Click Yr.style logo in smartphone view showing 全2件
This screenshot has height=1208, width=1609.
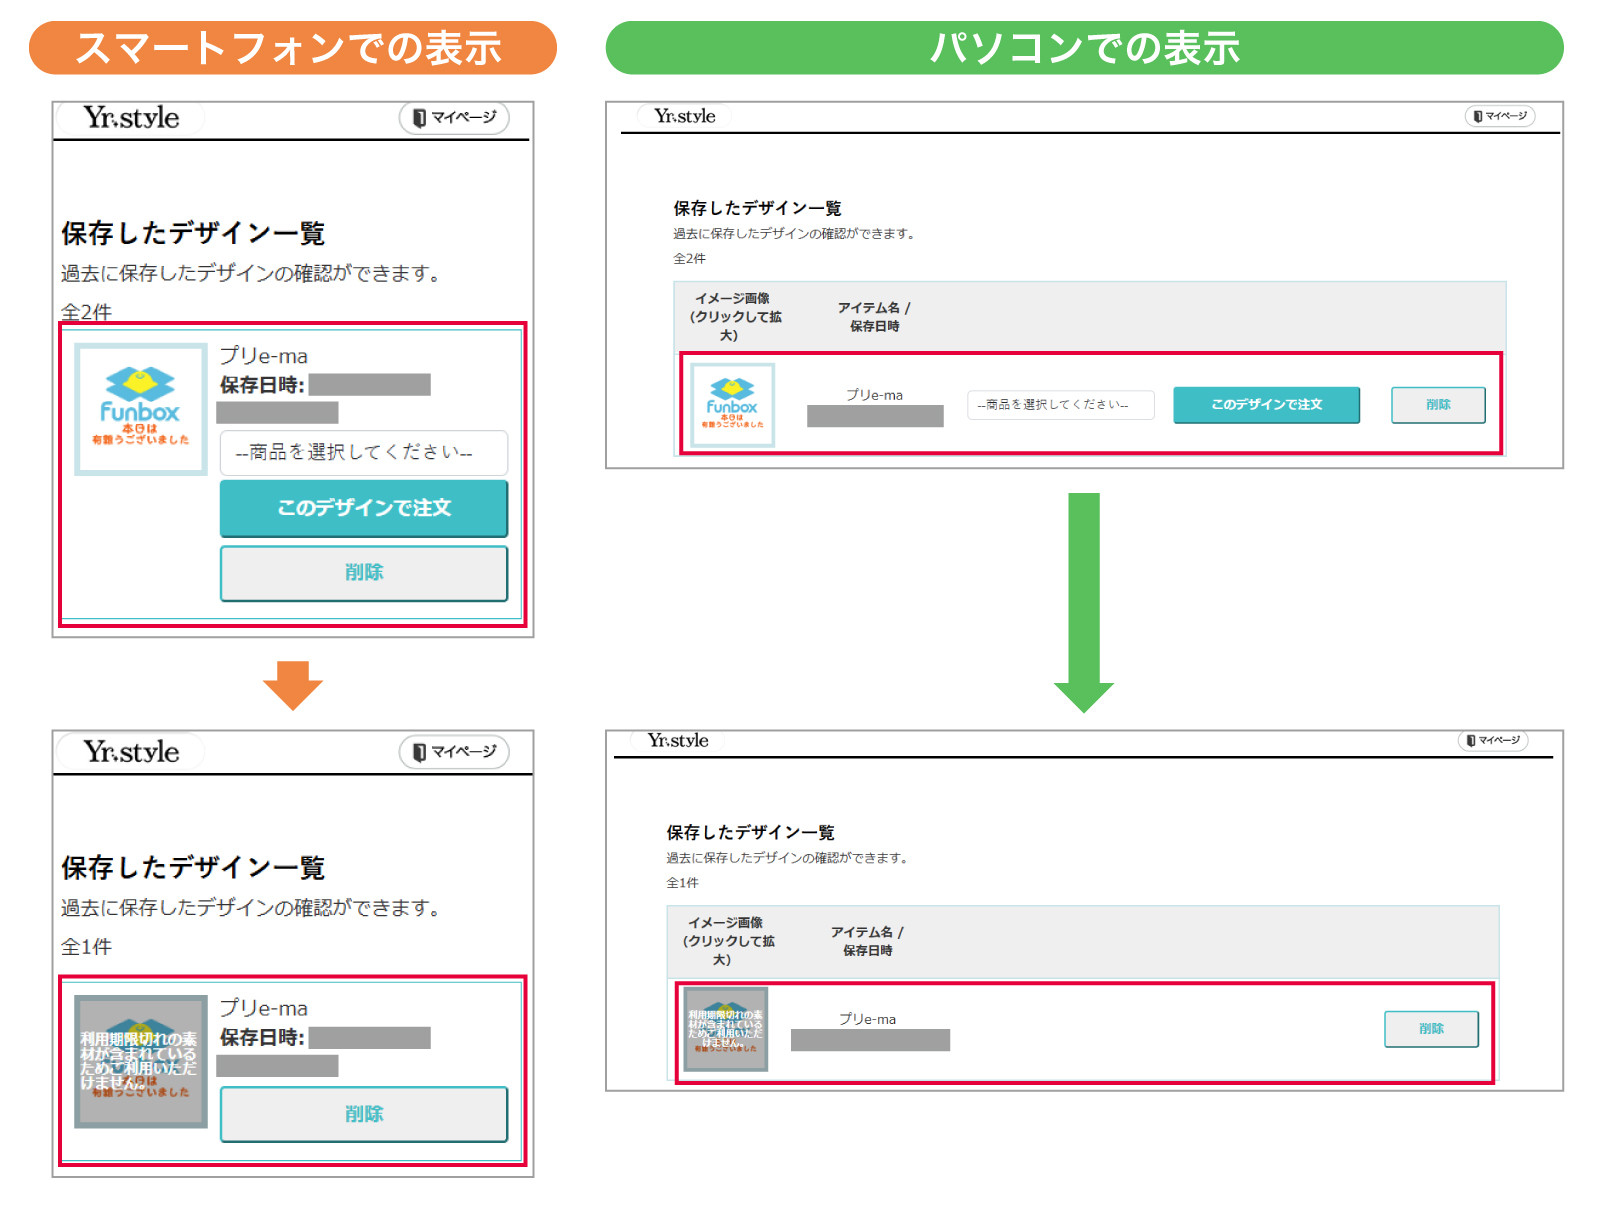[131, 118]
